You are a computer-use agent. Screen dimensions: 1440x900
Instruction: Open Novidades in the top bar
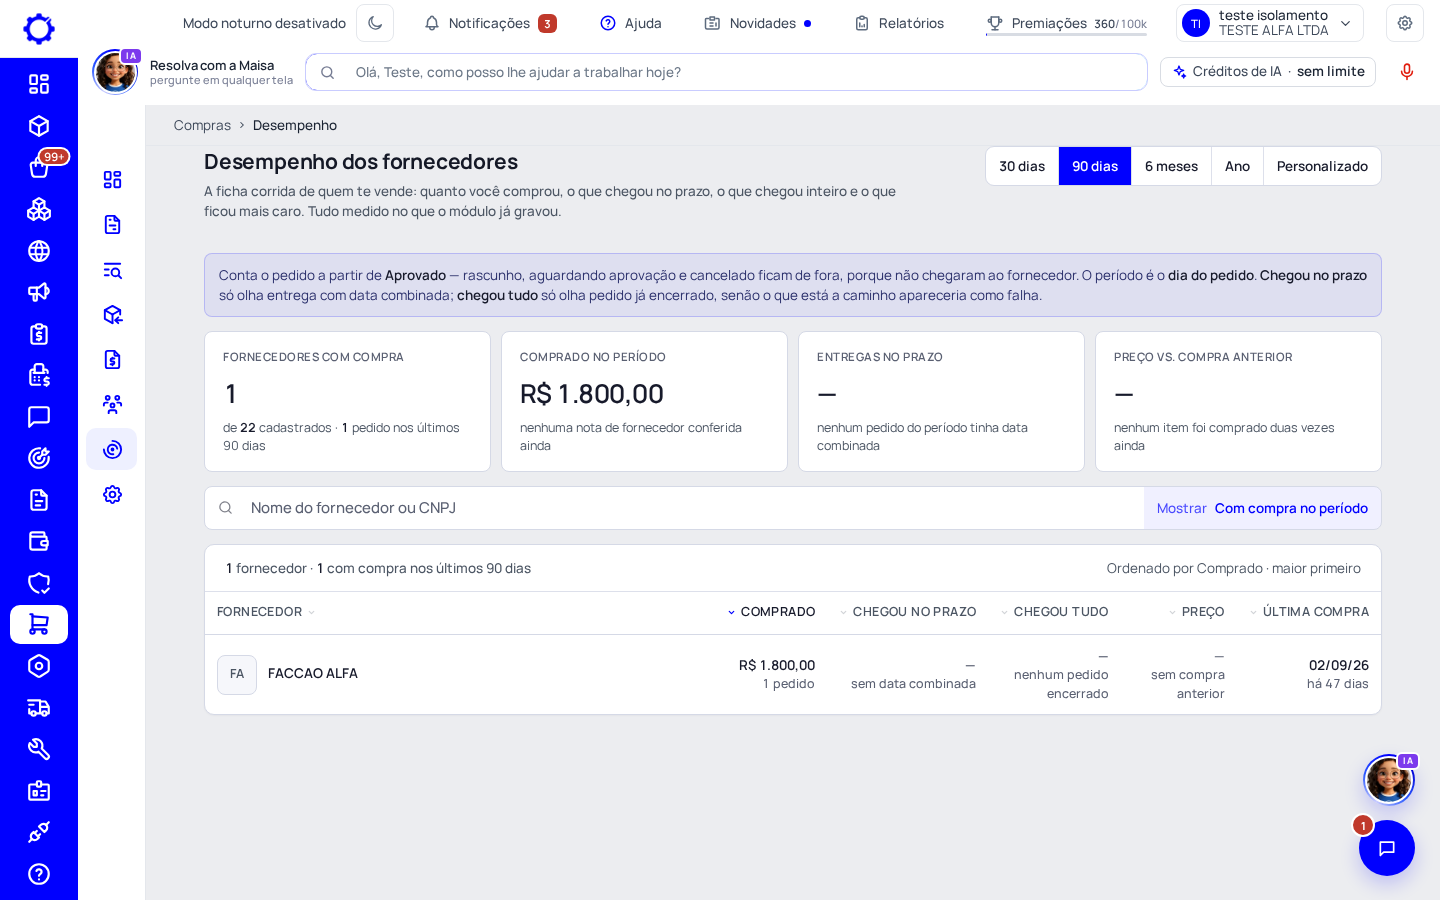[757, 23]
